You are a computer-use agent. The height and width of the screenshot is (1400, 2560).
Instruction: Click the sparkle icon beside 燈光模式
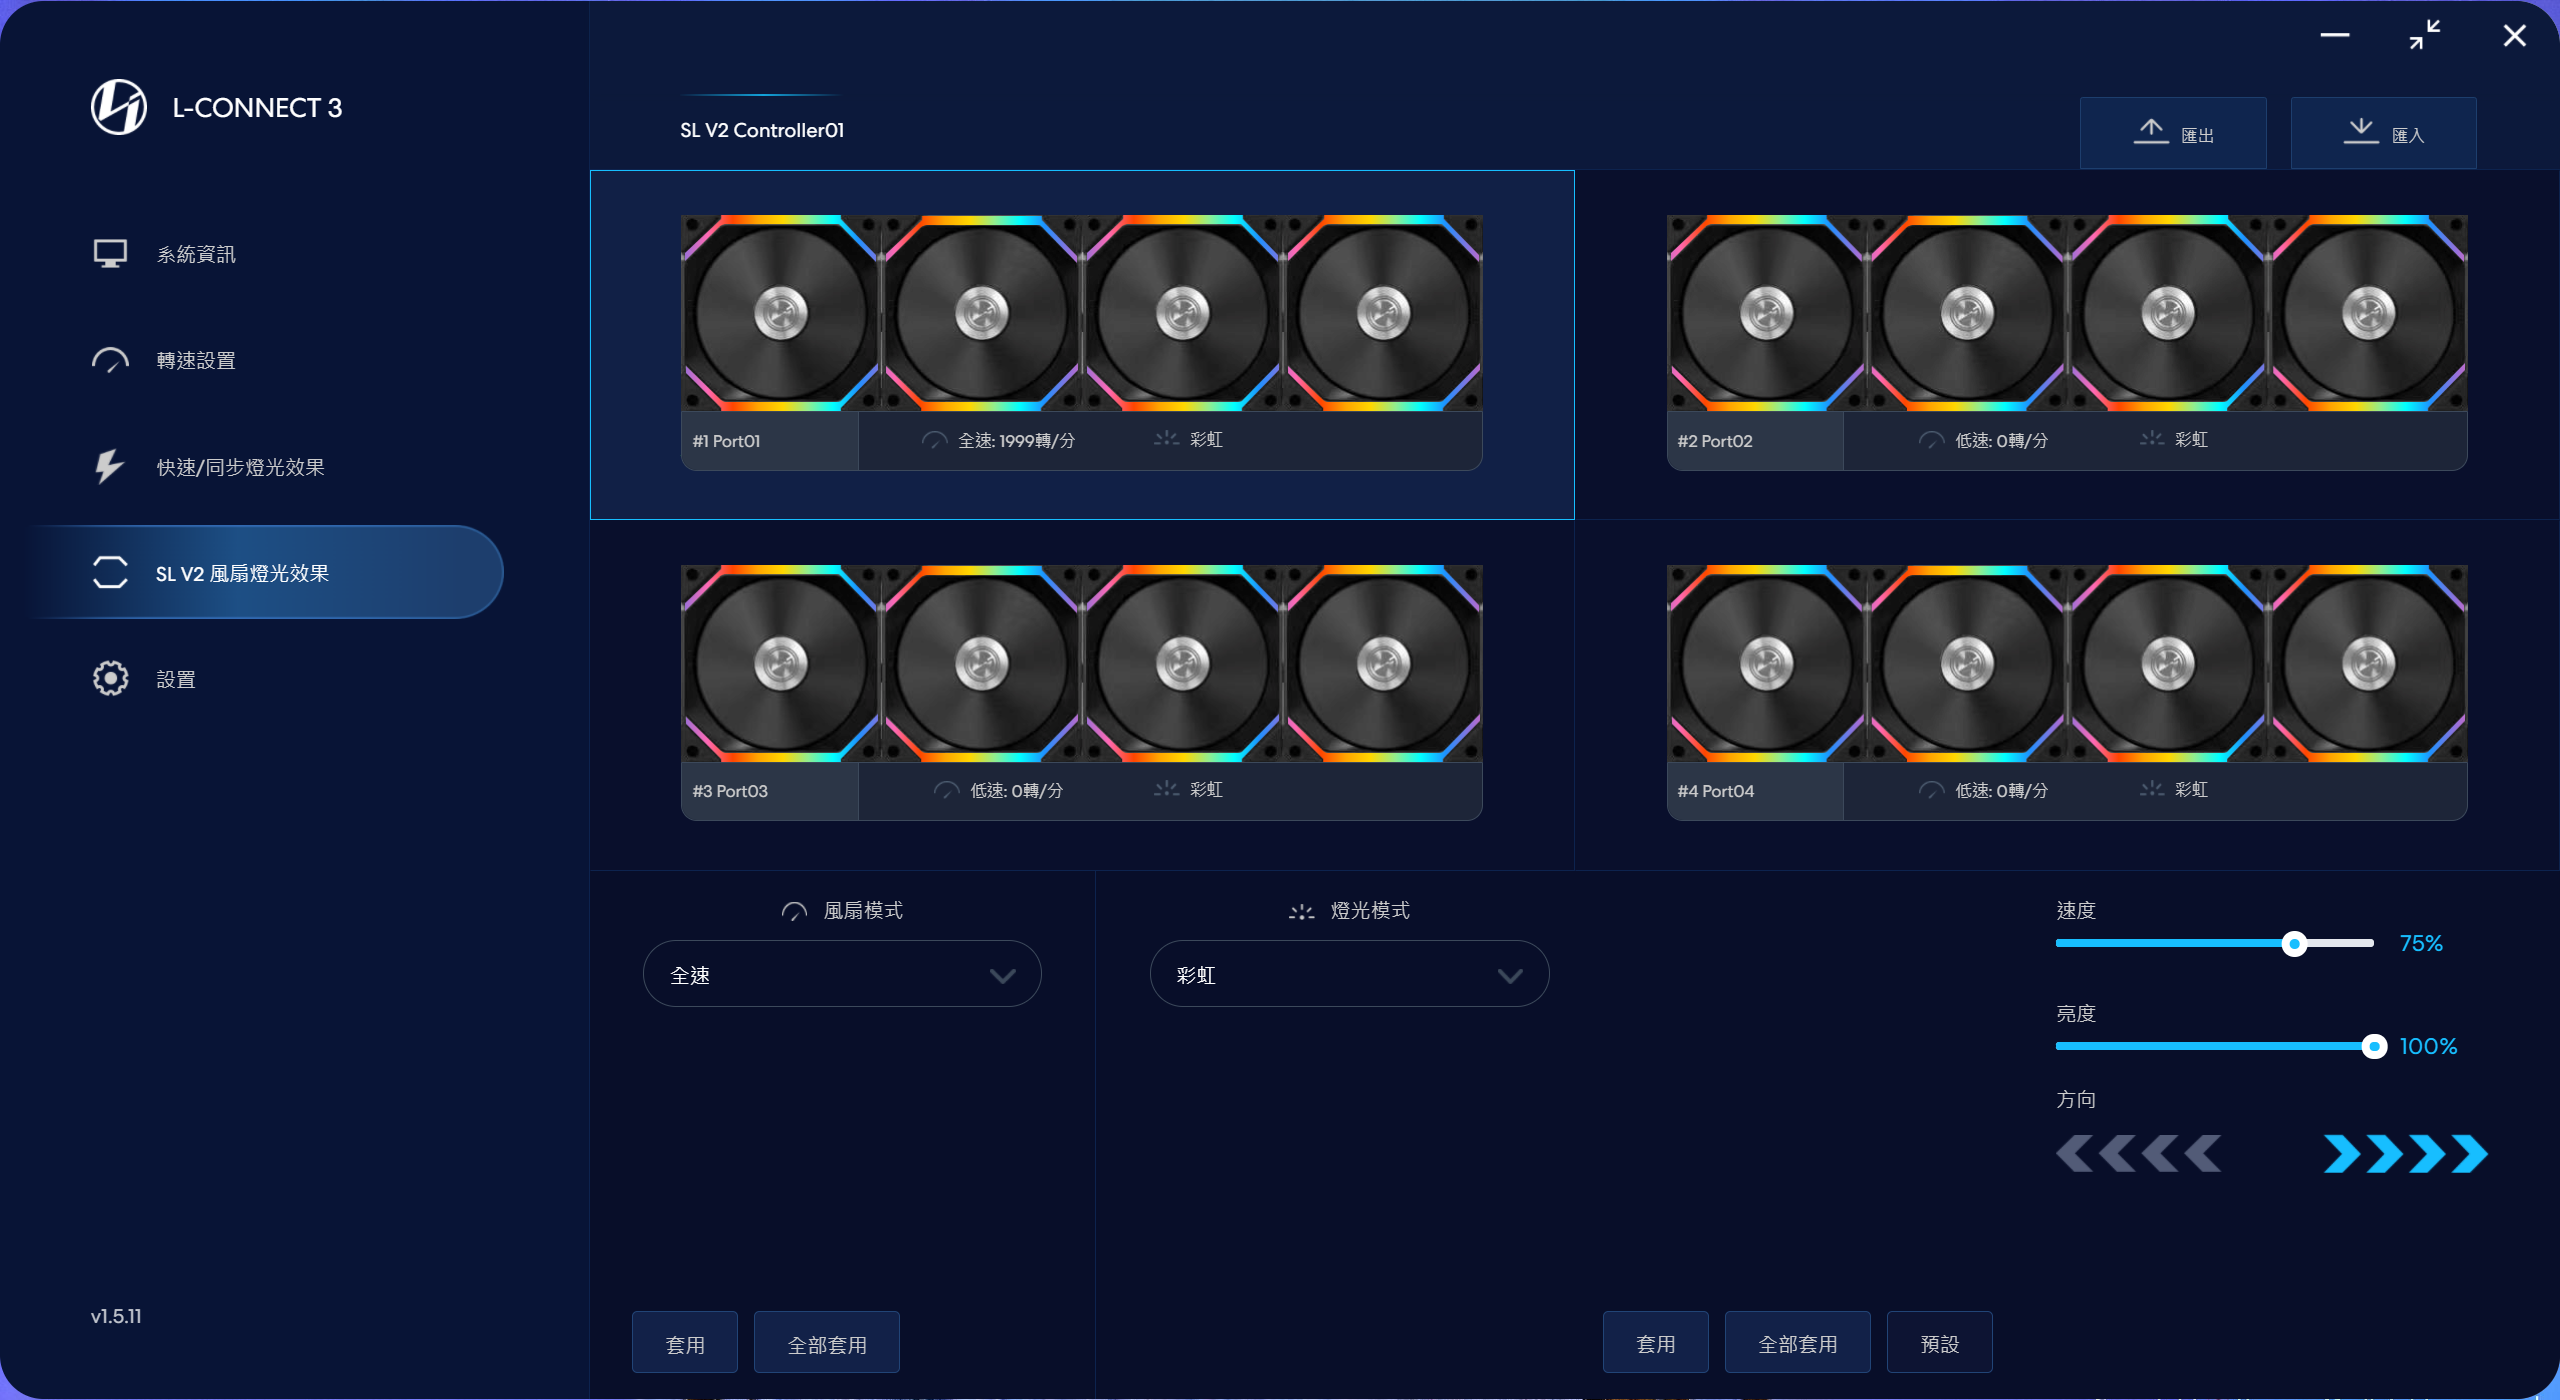coord(1301,911)
